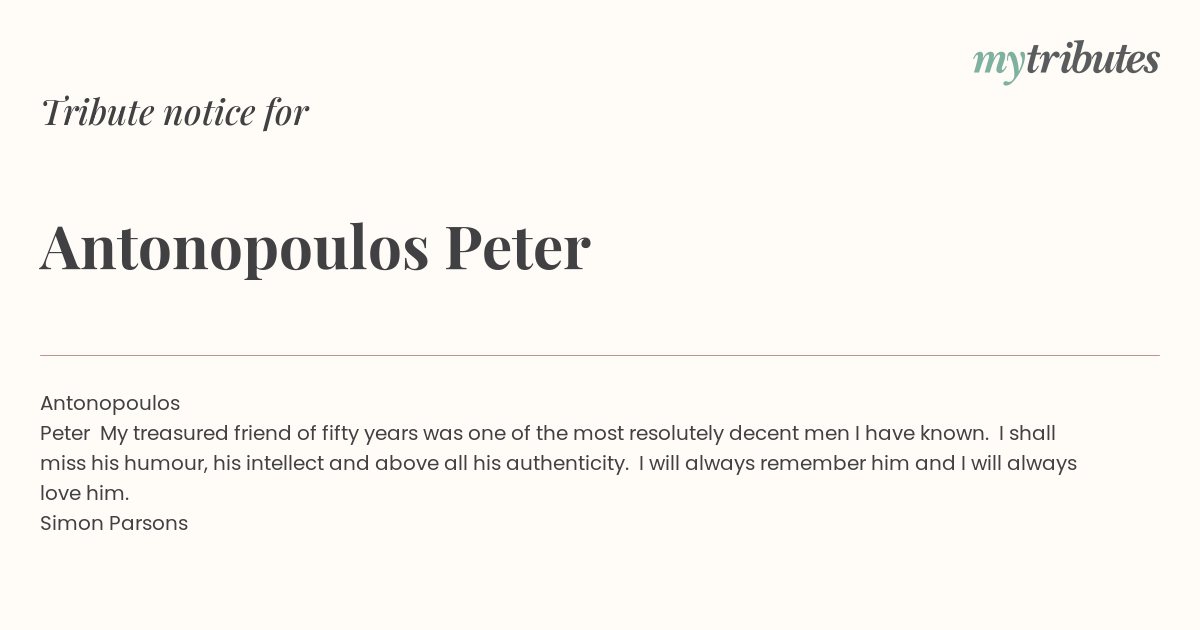Select the "Tribute notice for" heading
Viewport: 1200px width, 630px height.
pos(175,112)
